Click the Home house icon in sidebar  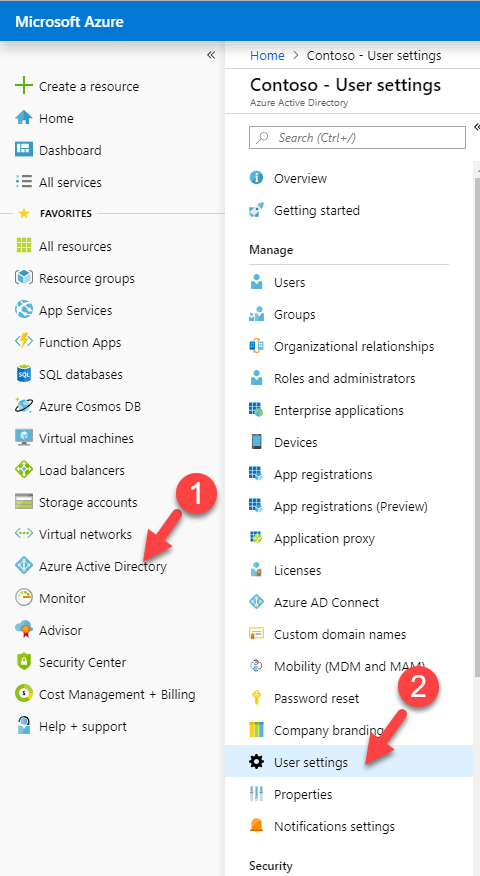pyautogui.click(x=24, y=118)
